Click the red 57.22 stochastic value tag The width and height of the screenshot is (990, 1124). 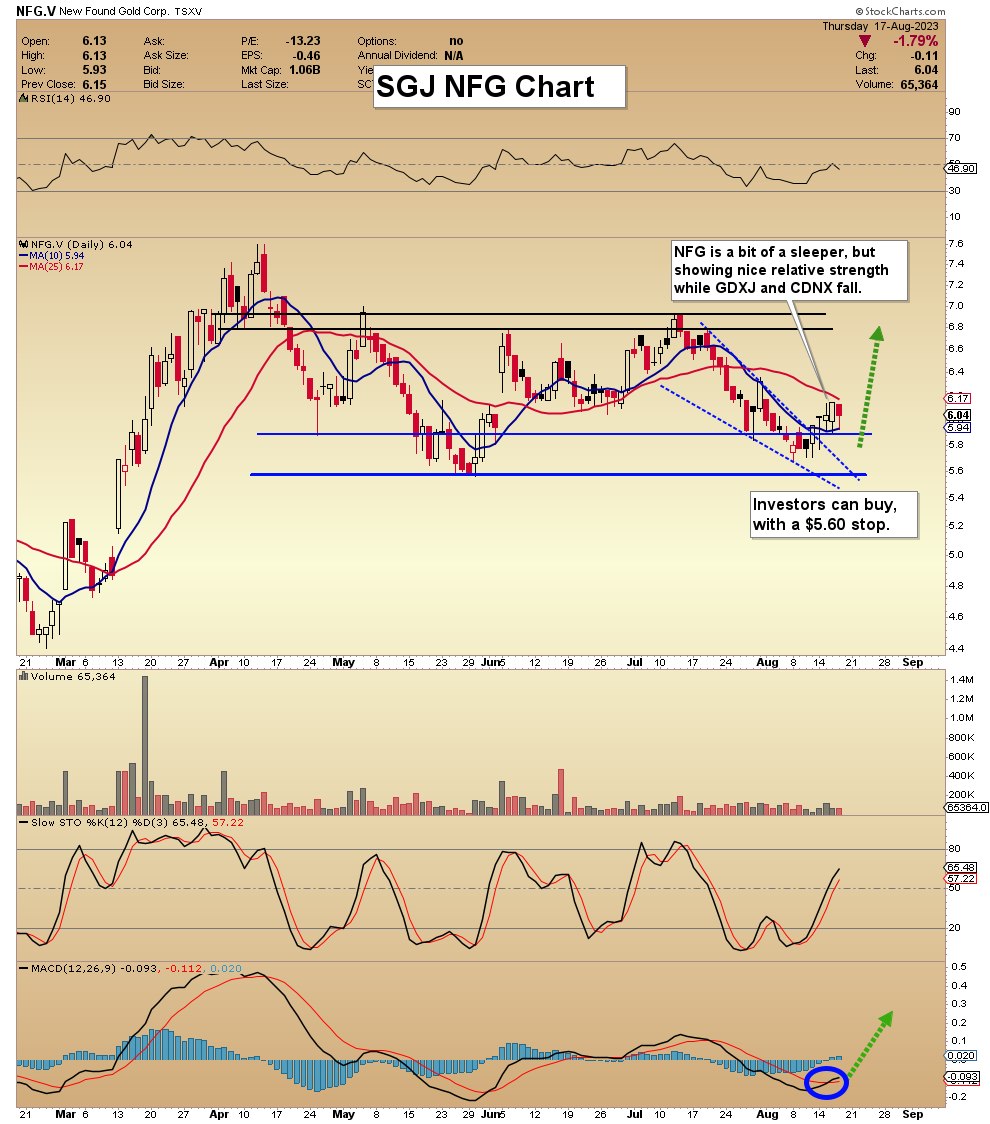961,878
